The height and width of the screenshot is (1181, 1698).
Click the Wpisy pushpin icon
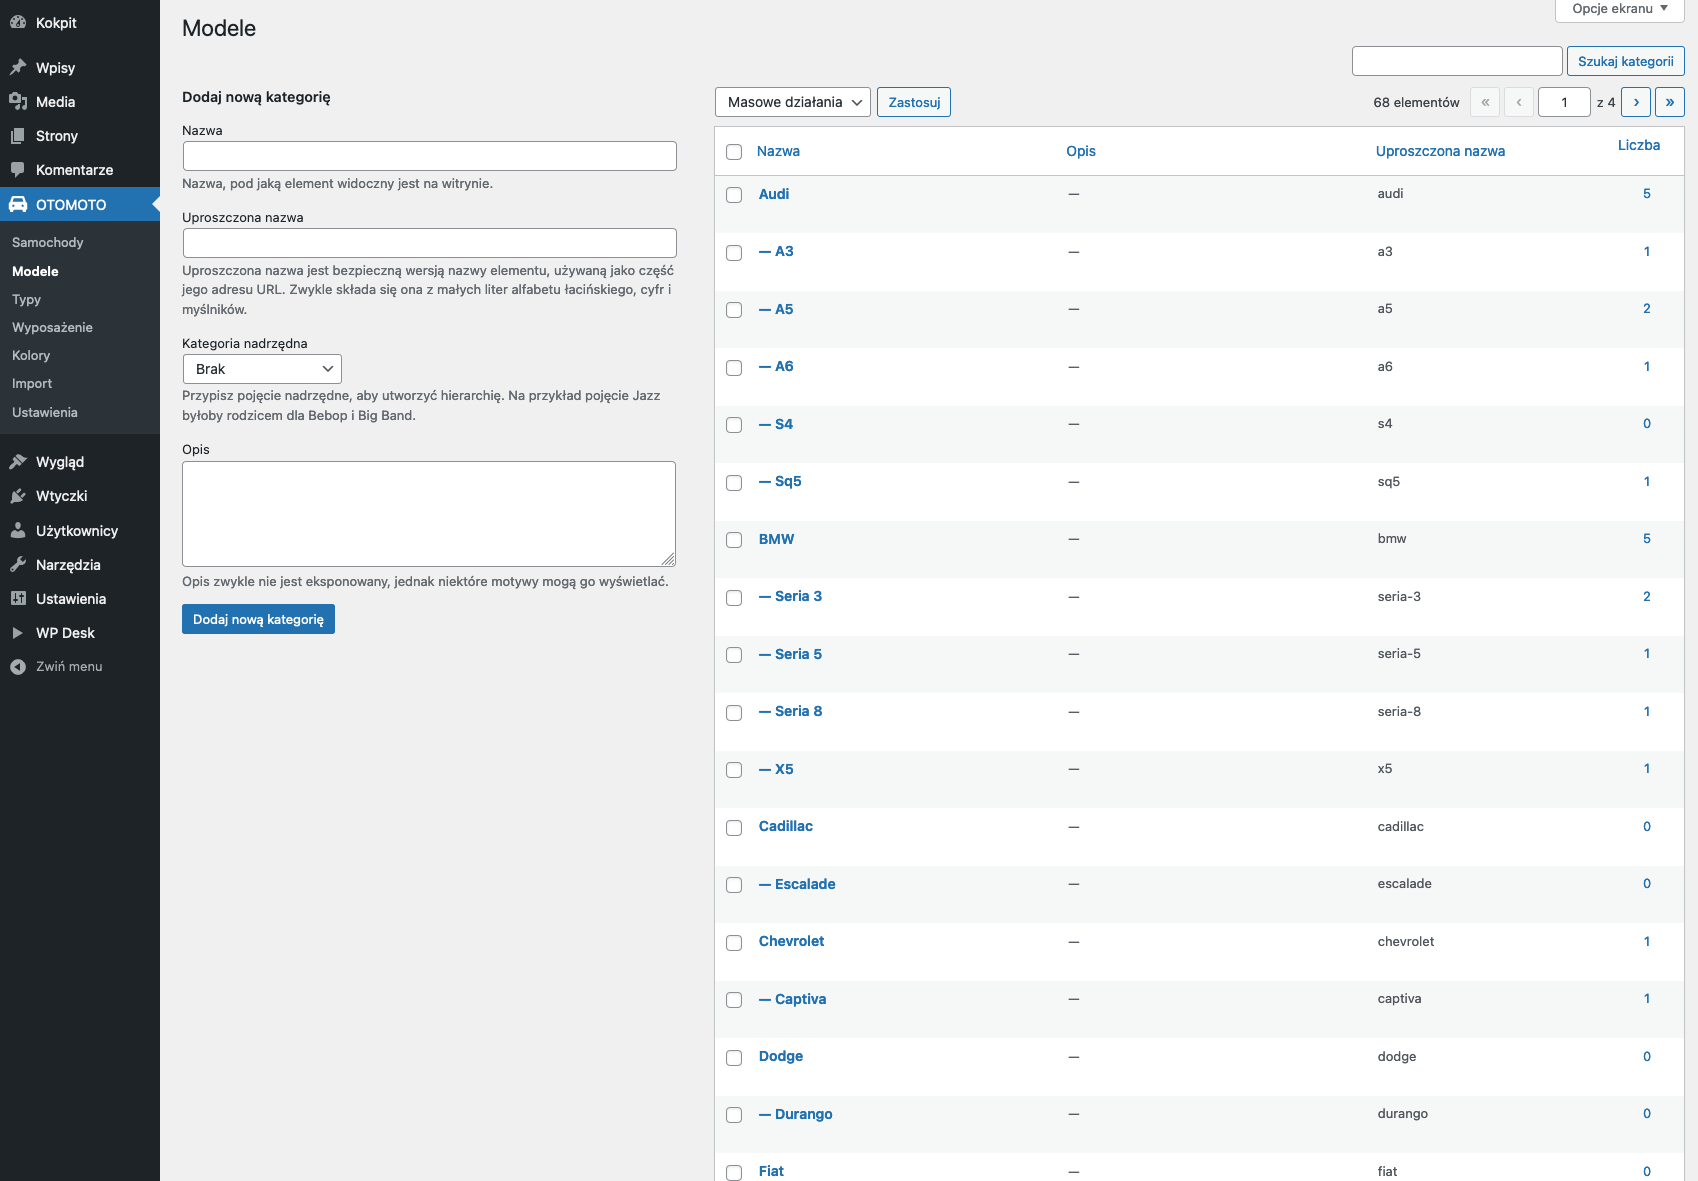click(x=18, y=68)
